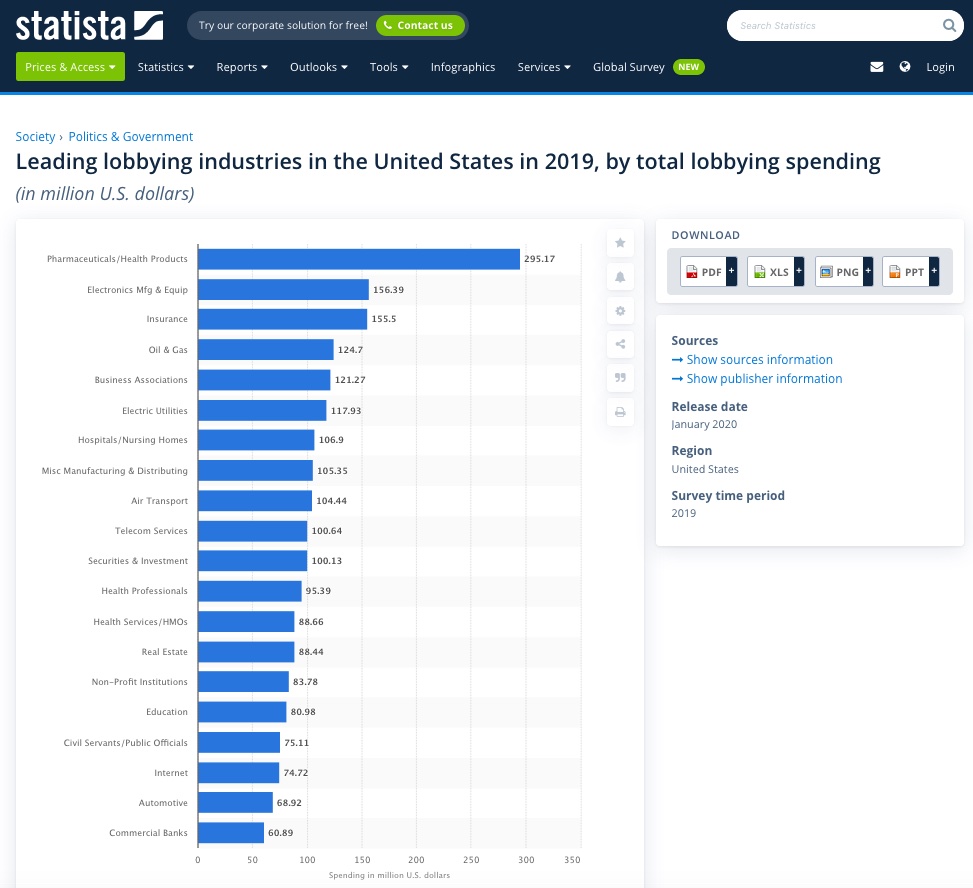Screen dimensions: 973x888
Task: Click the Air Transport label
Action: [159, 501]
